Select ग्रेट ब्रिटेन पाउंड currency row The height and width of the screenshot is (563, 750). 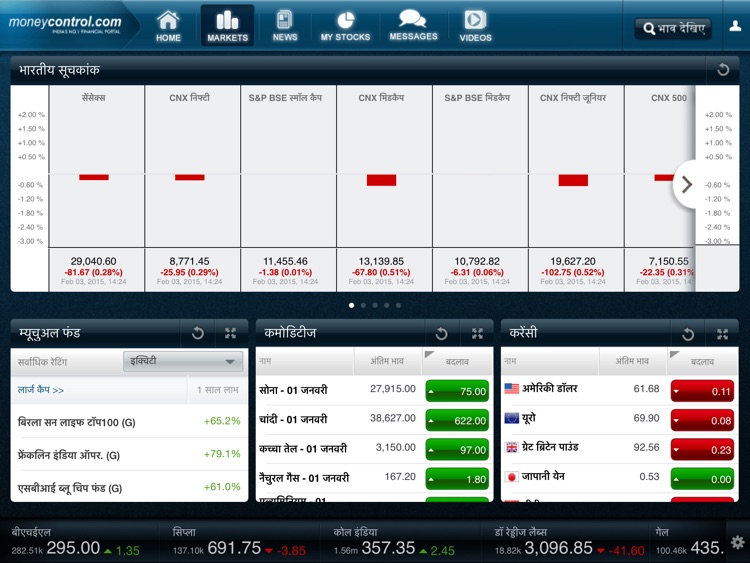(x=619, y=449)
